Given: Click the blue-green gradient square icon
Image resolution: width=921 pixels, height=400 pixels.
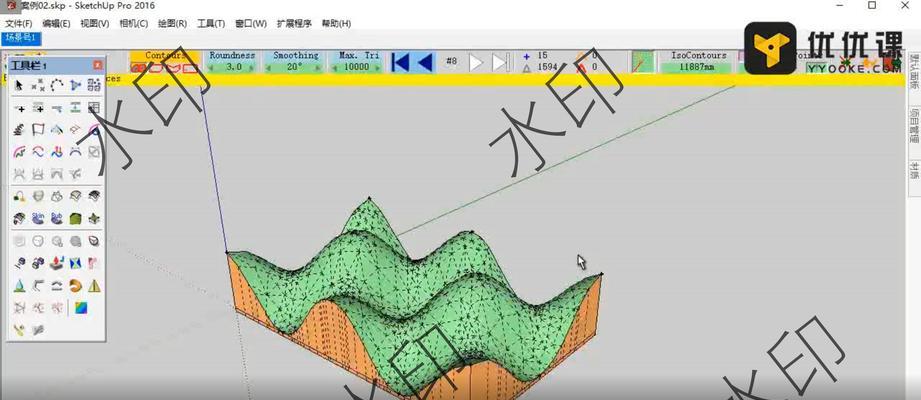Looking at the screenshot, I should coord(80,307).
